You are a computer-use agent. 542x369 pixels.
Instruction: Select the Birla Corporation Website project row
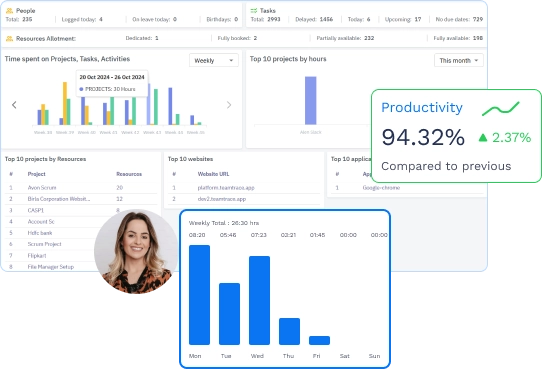coord(81,199)
